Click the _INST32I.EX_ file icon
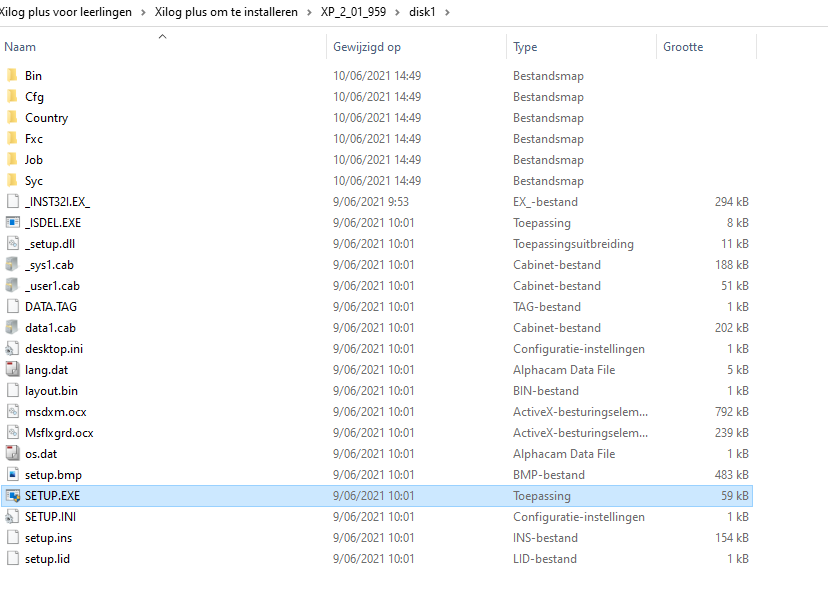The height and width of the screenshot is (611, 828). tap(13, 202)
